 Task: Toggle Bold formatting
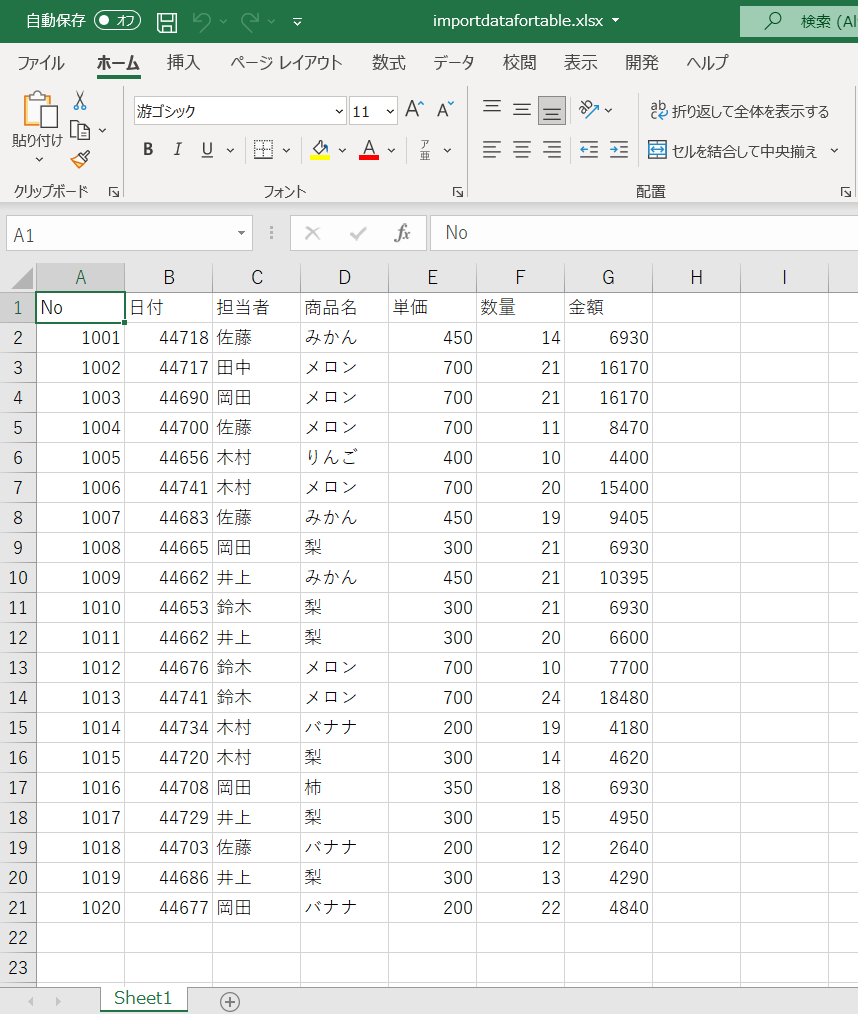[x=148, y=150]
